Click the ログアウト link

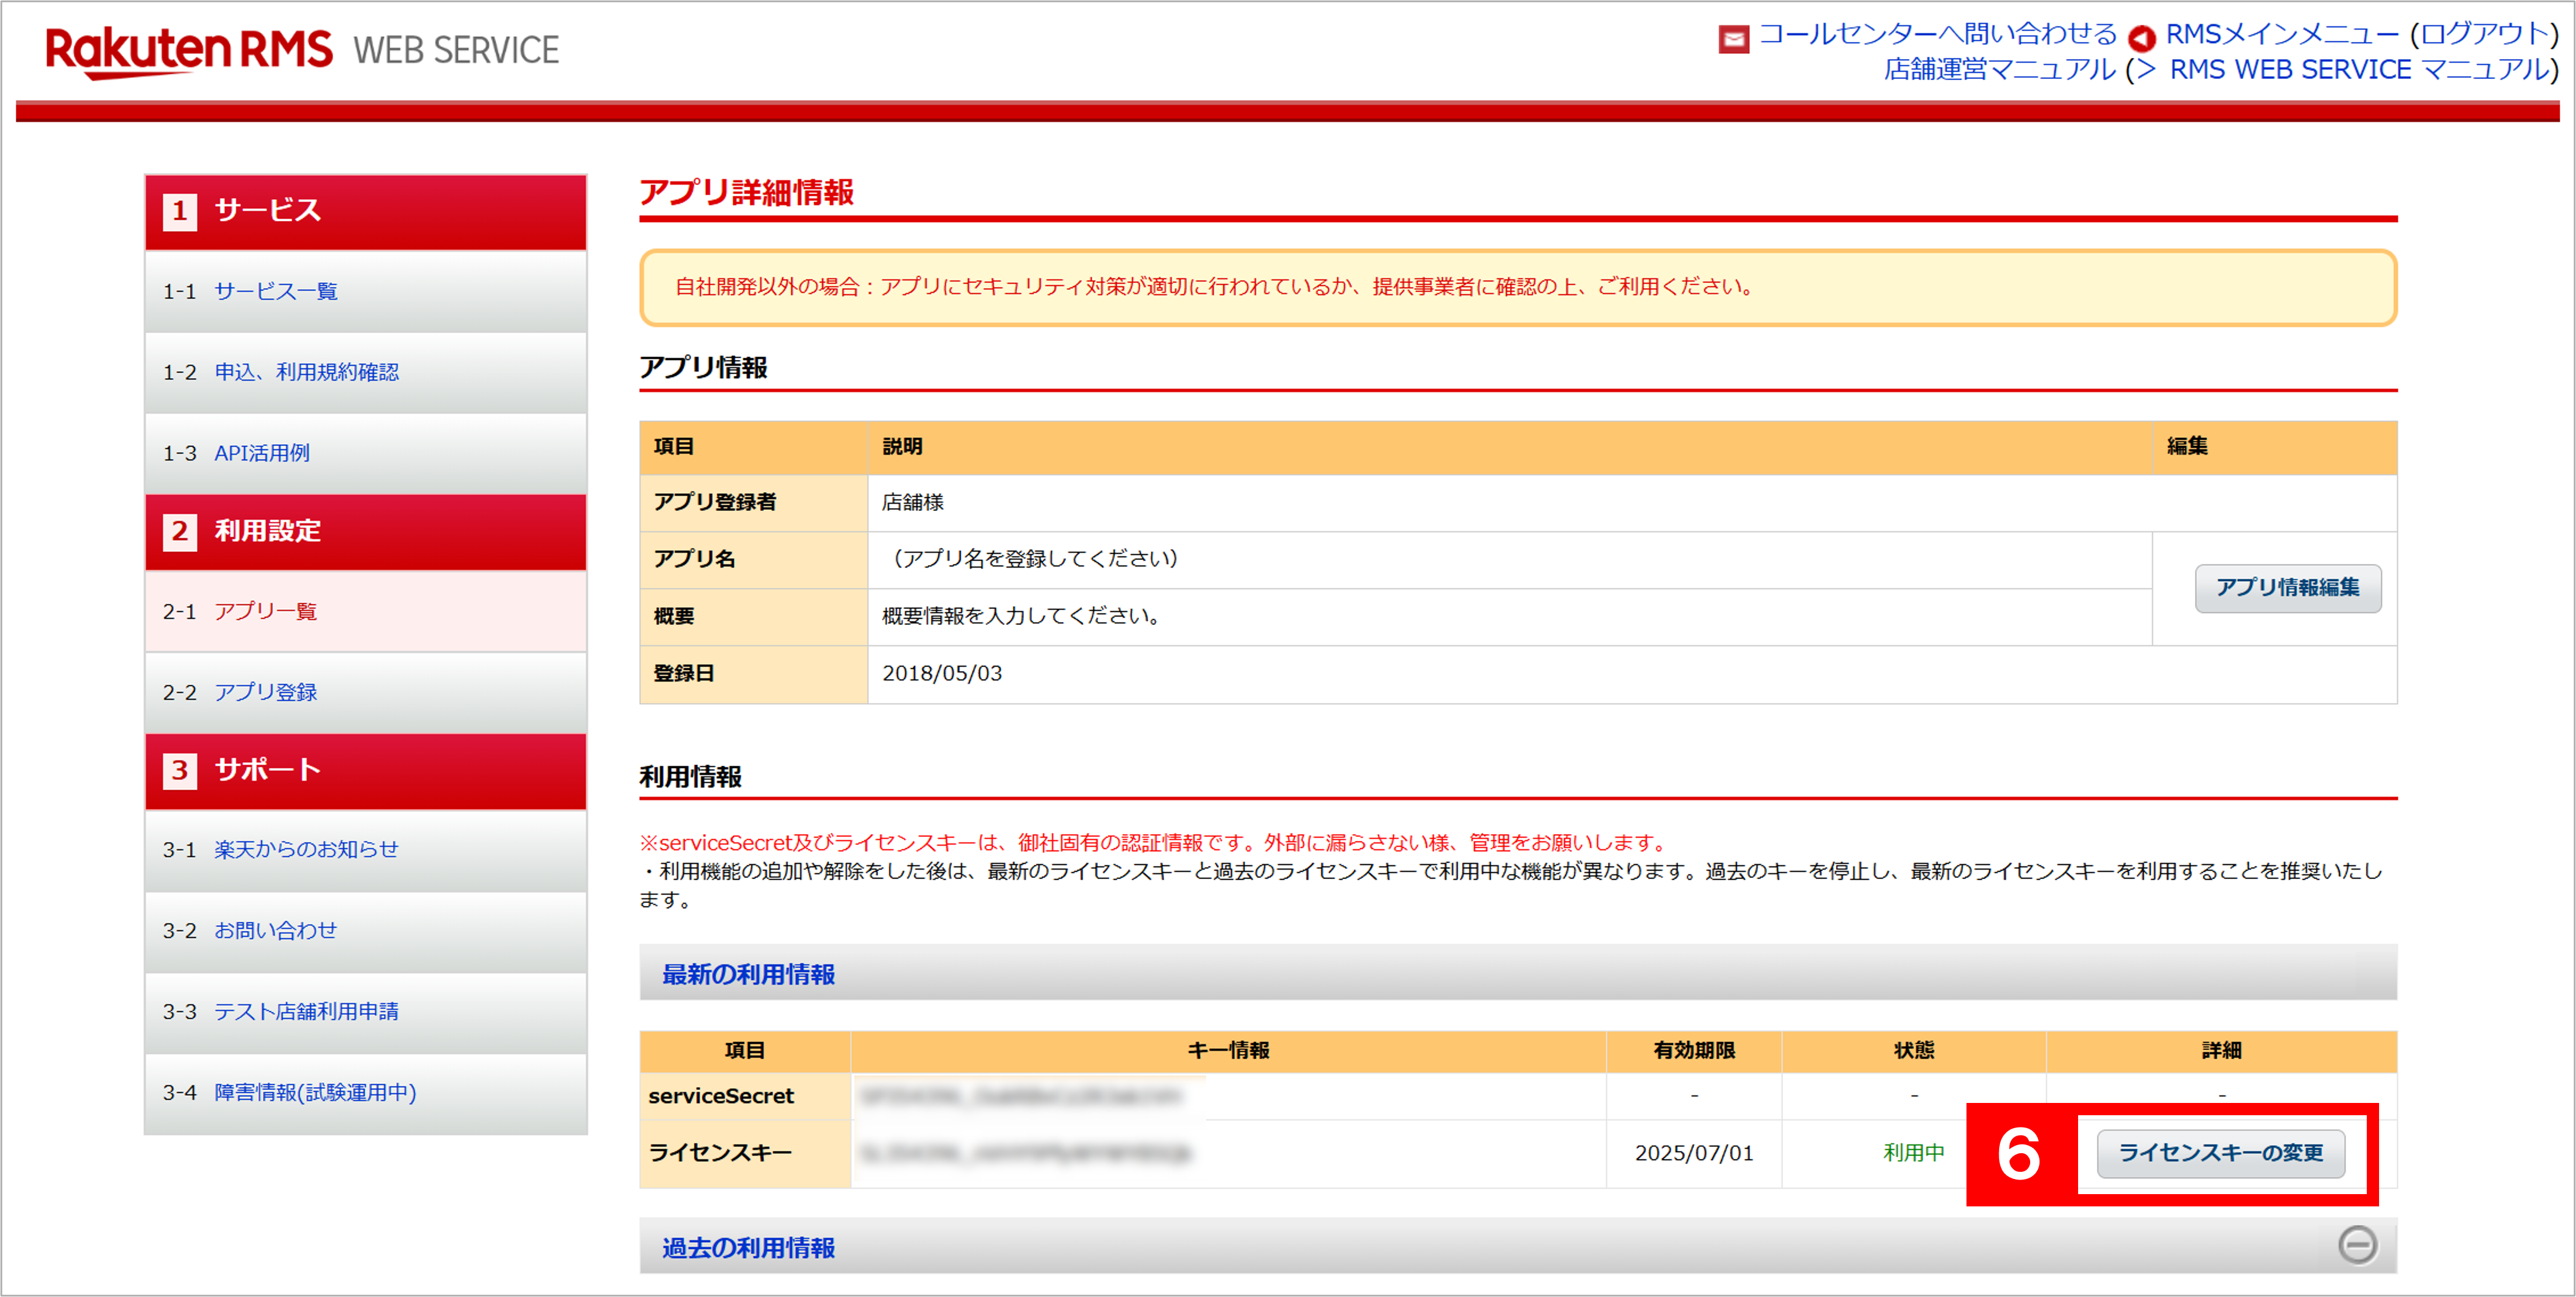pyautogui.click(x=2484, y=35)
